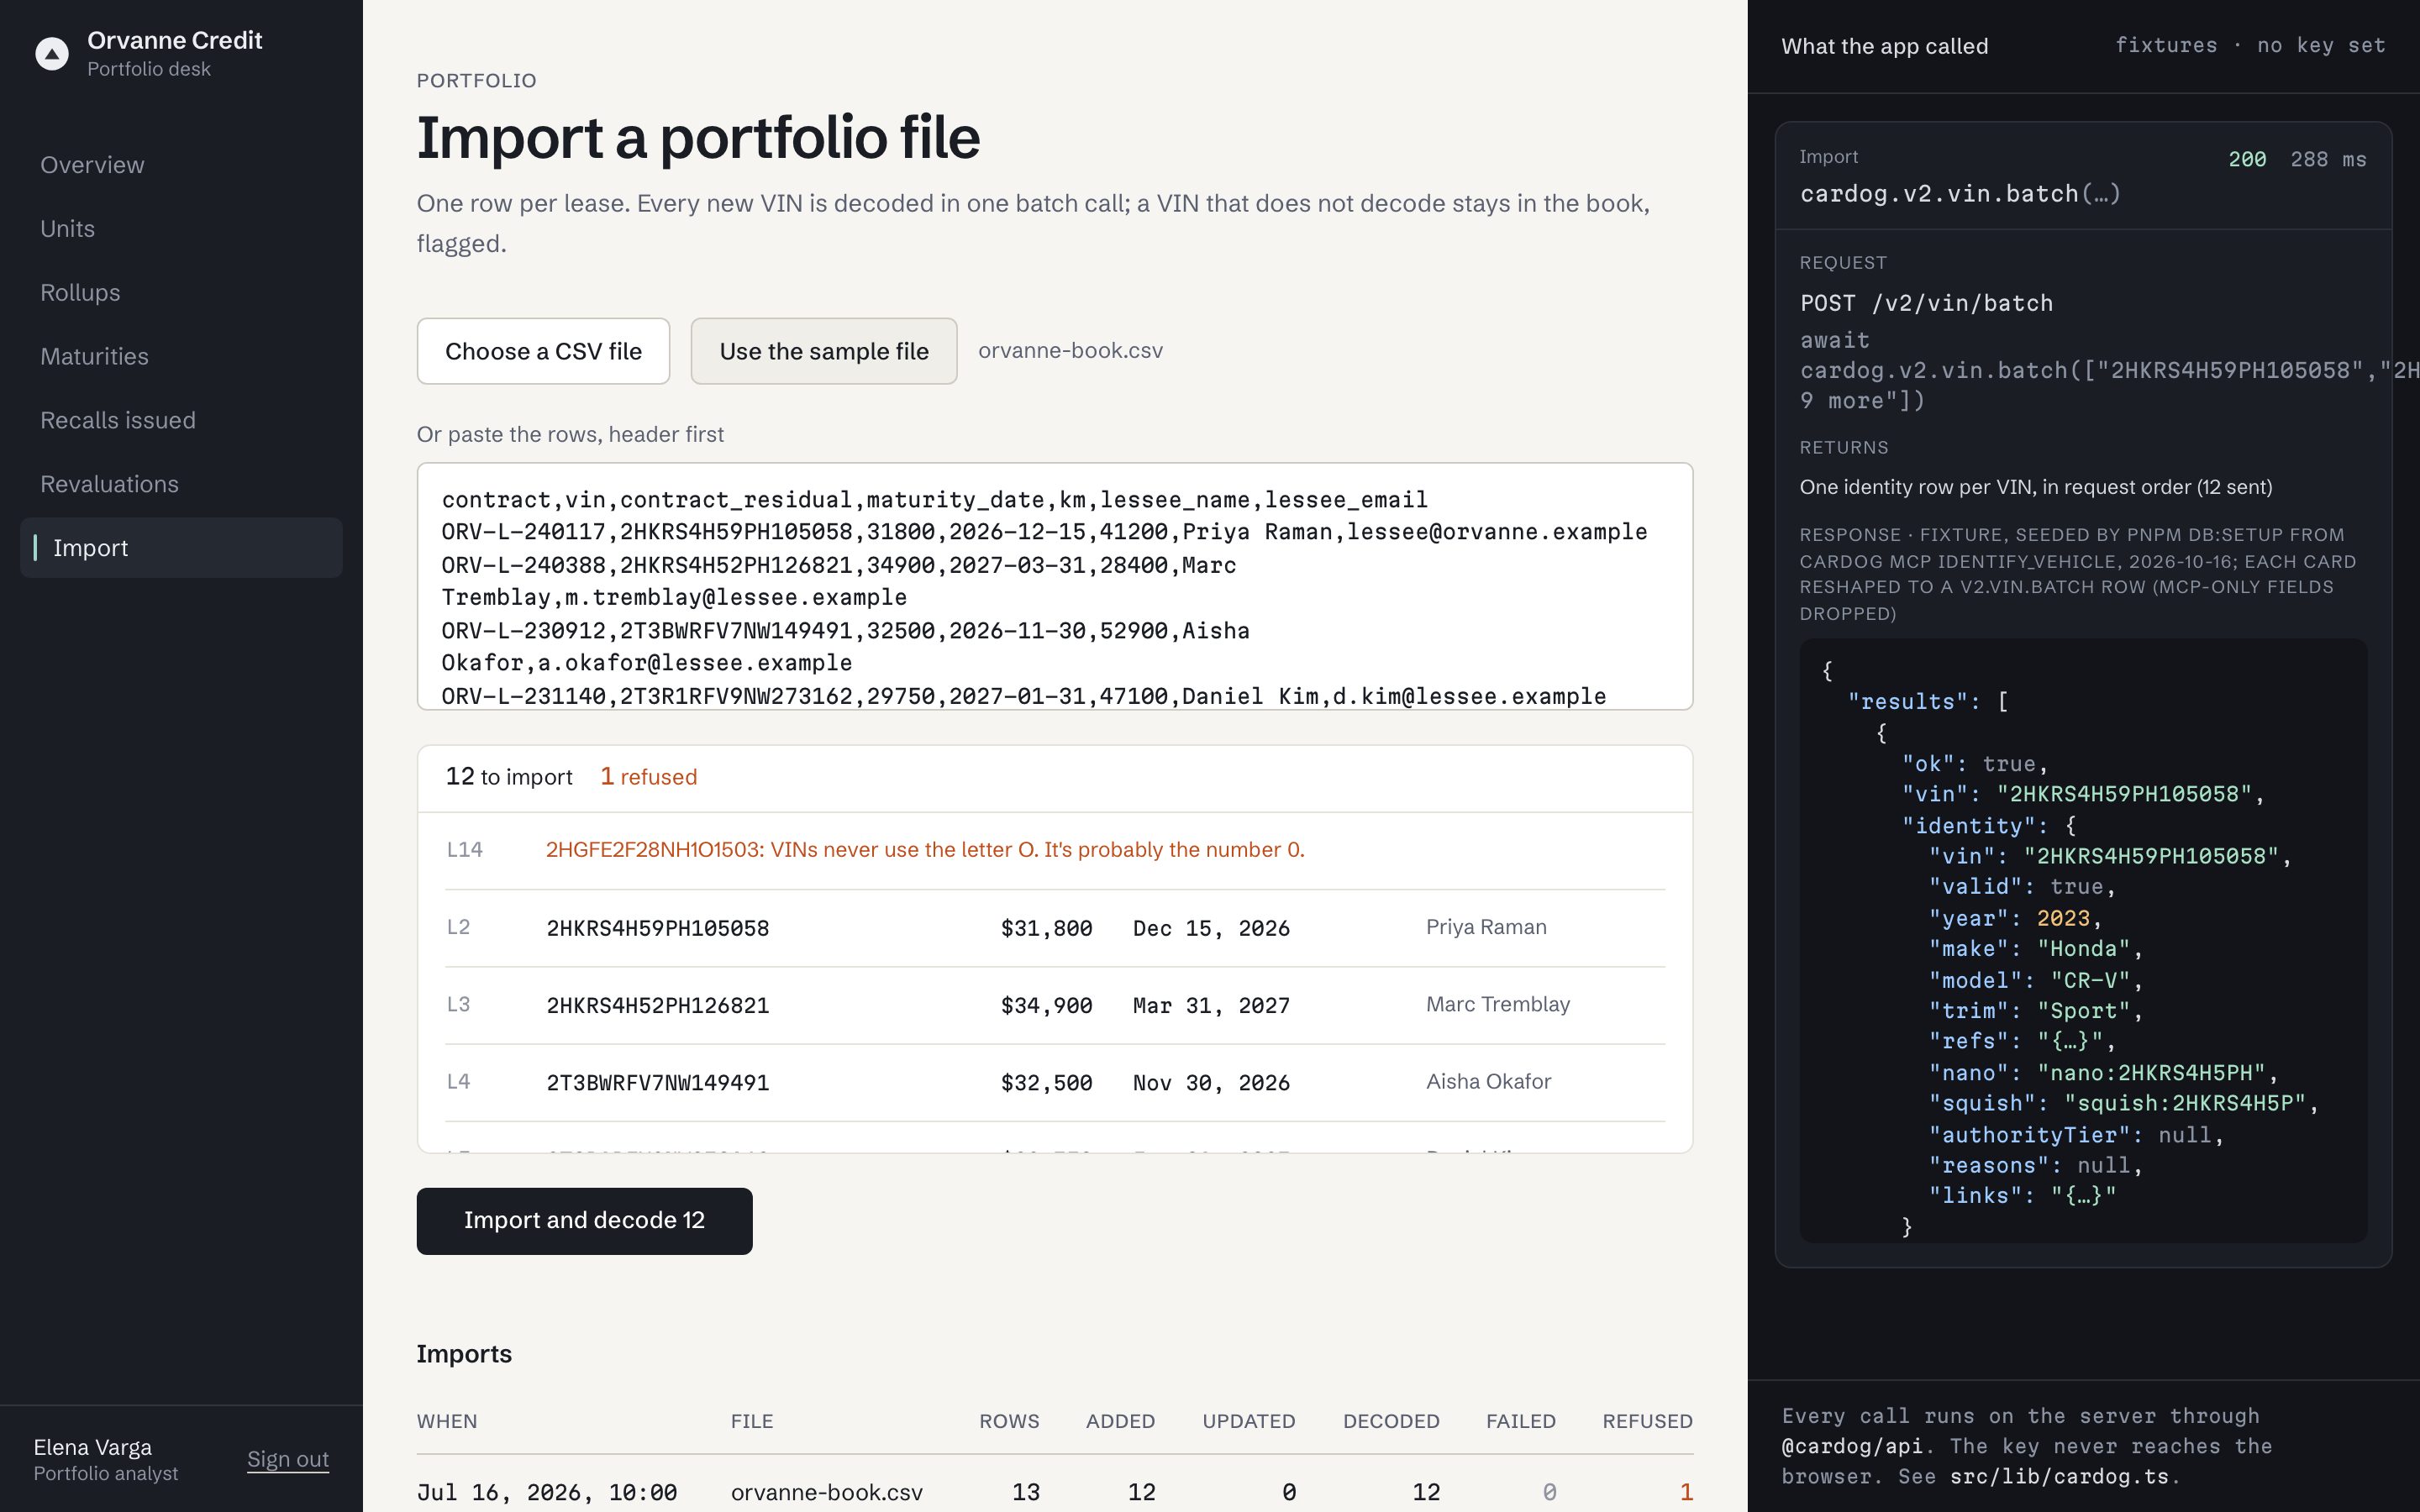Click the Orvanne Credit logo icon
2420x1512 pixels.
tap(52, 53)
